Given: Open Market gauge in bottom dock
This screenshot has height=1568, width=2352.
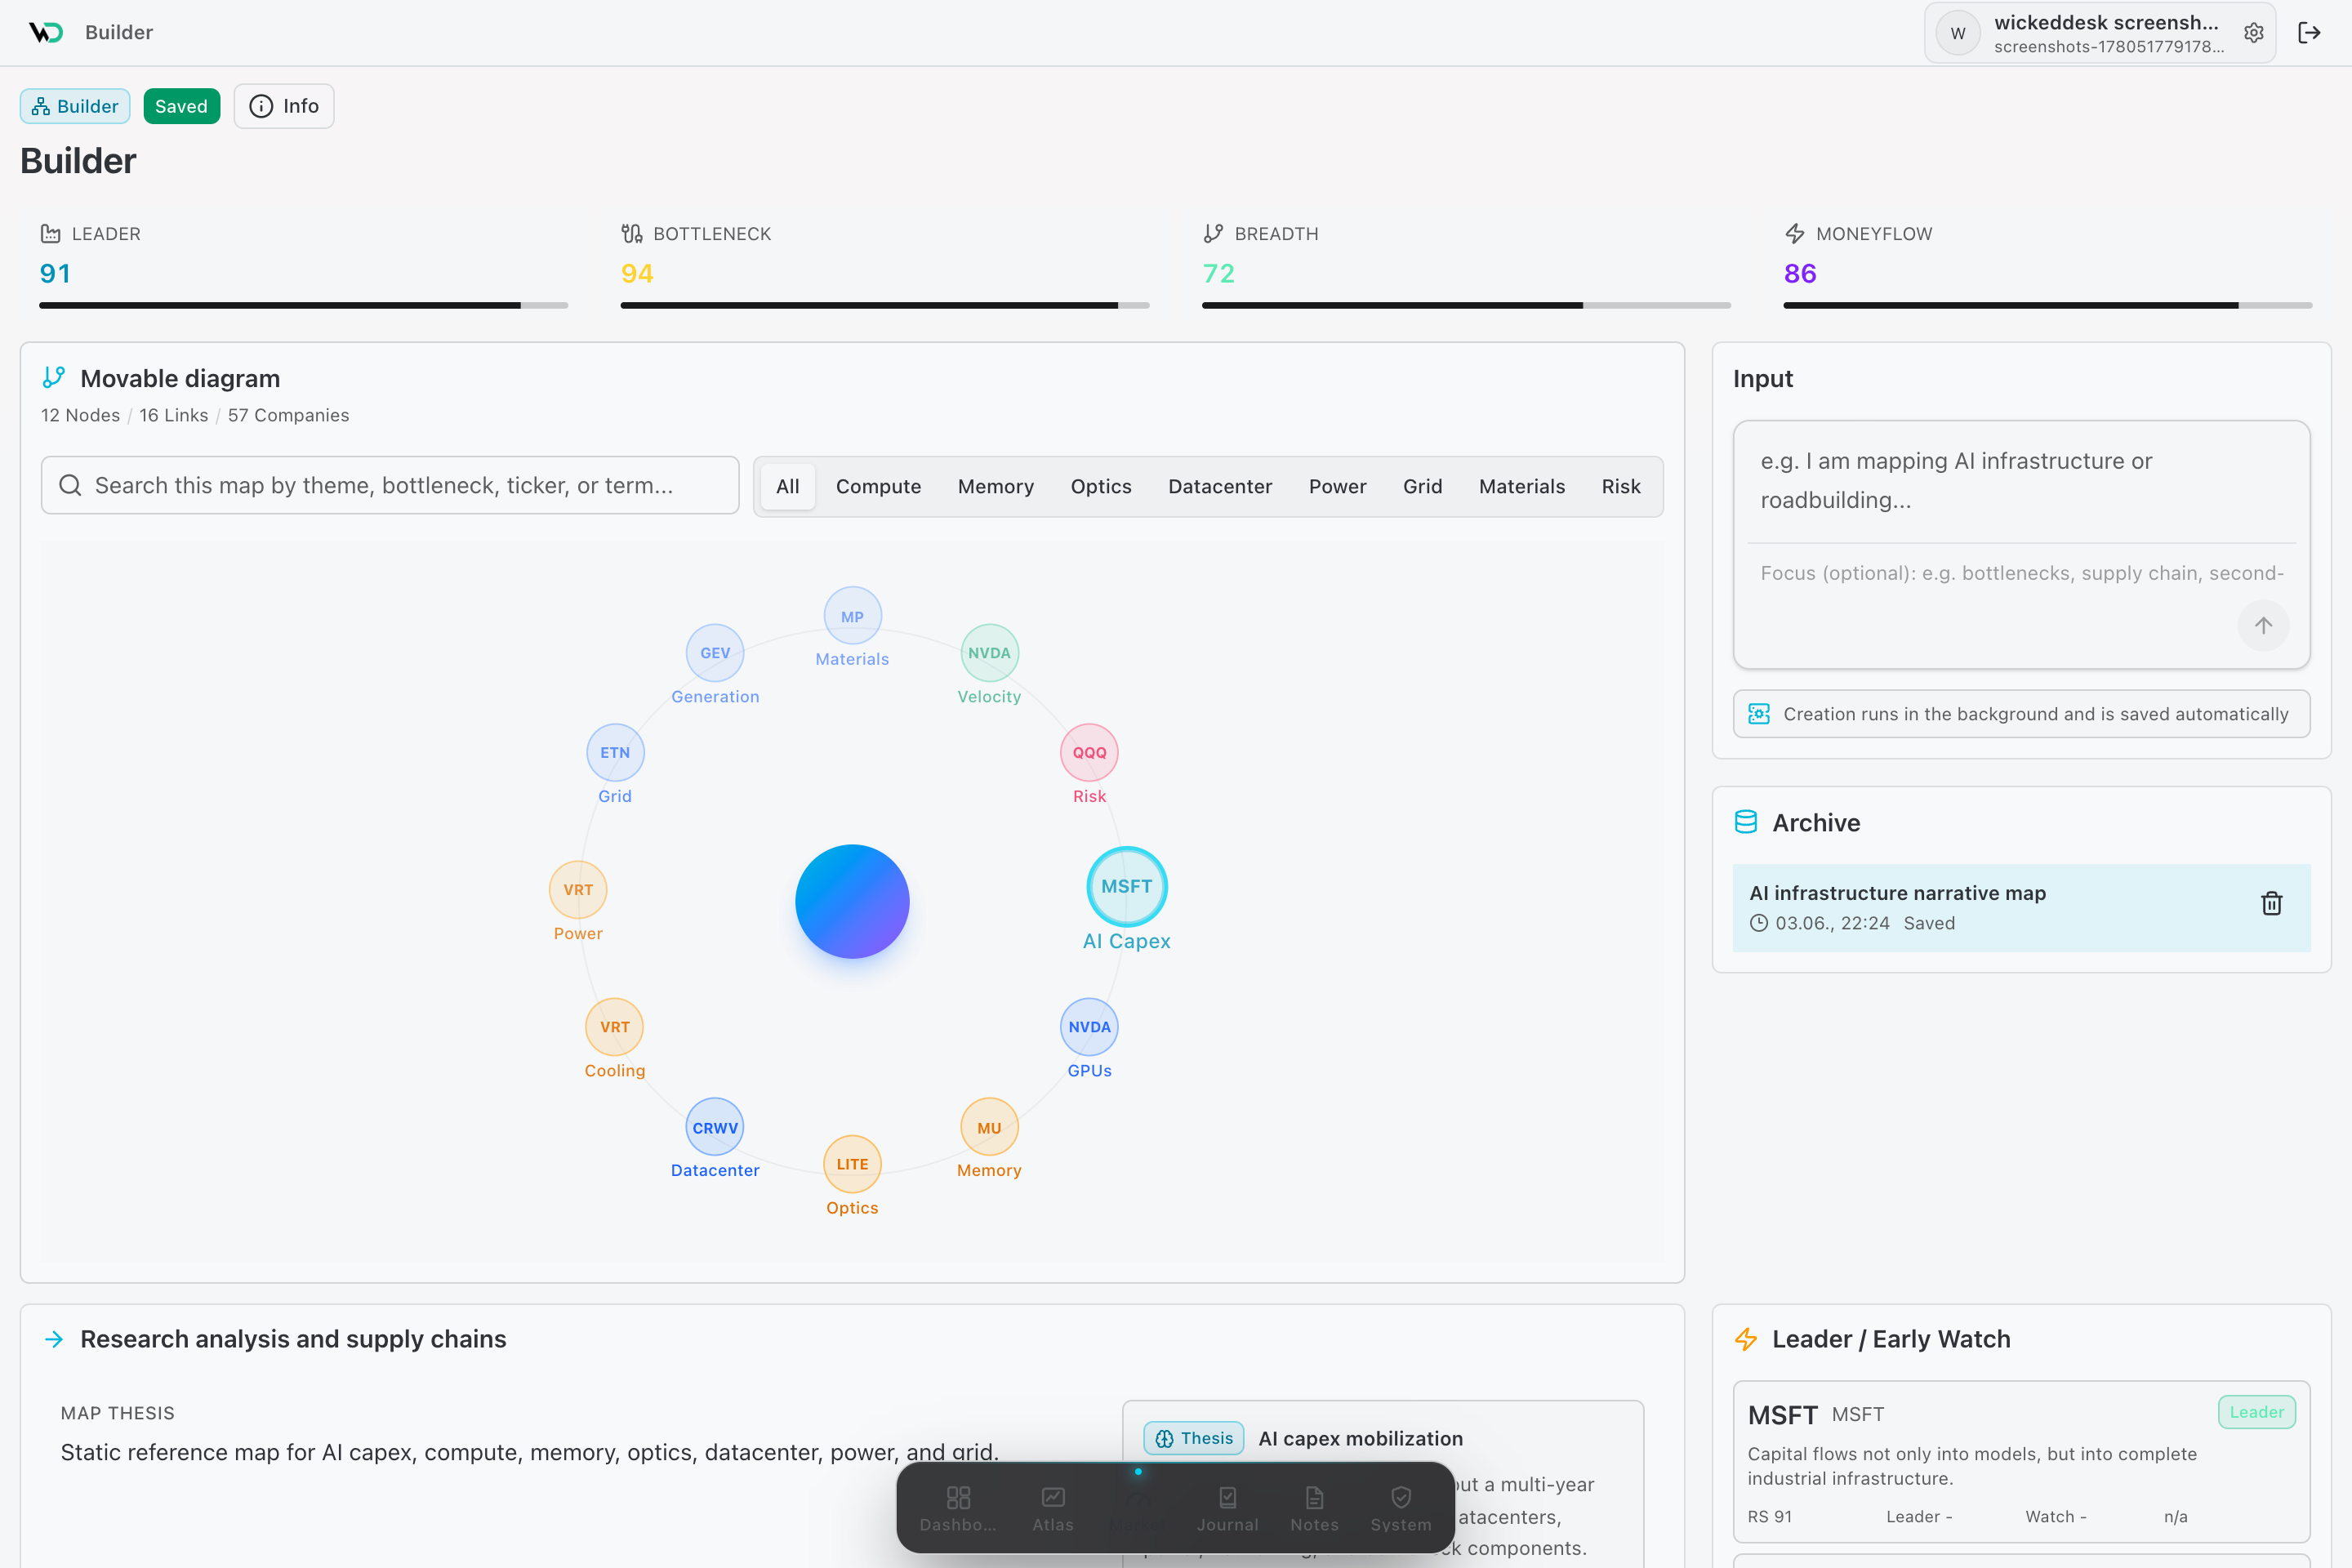Looking at the screenshot, I should 1137,1508.
